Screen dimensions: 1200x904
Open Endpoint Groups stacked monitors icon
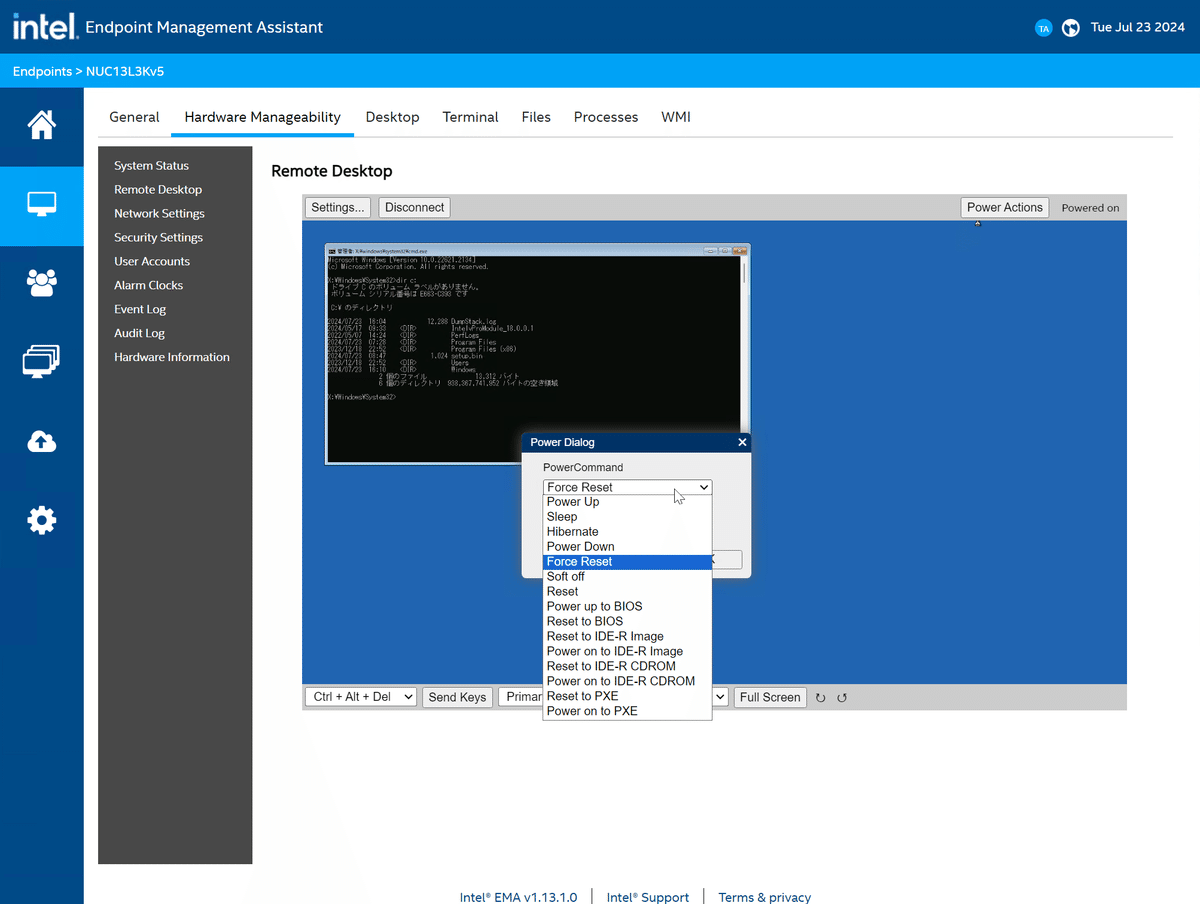(x=41, y=361)
